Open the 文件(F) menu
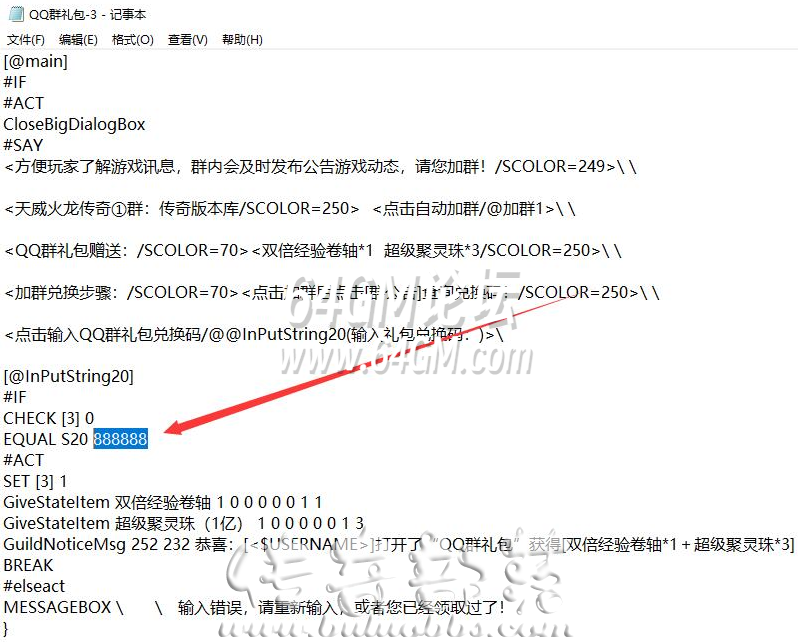This screenshot has width=798, height=642. click(x=26, y=40)
